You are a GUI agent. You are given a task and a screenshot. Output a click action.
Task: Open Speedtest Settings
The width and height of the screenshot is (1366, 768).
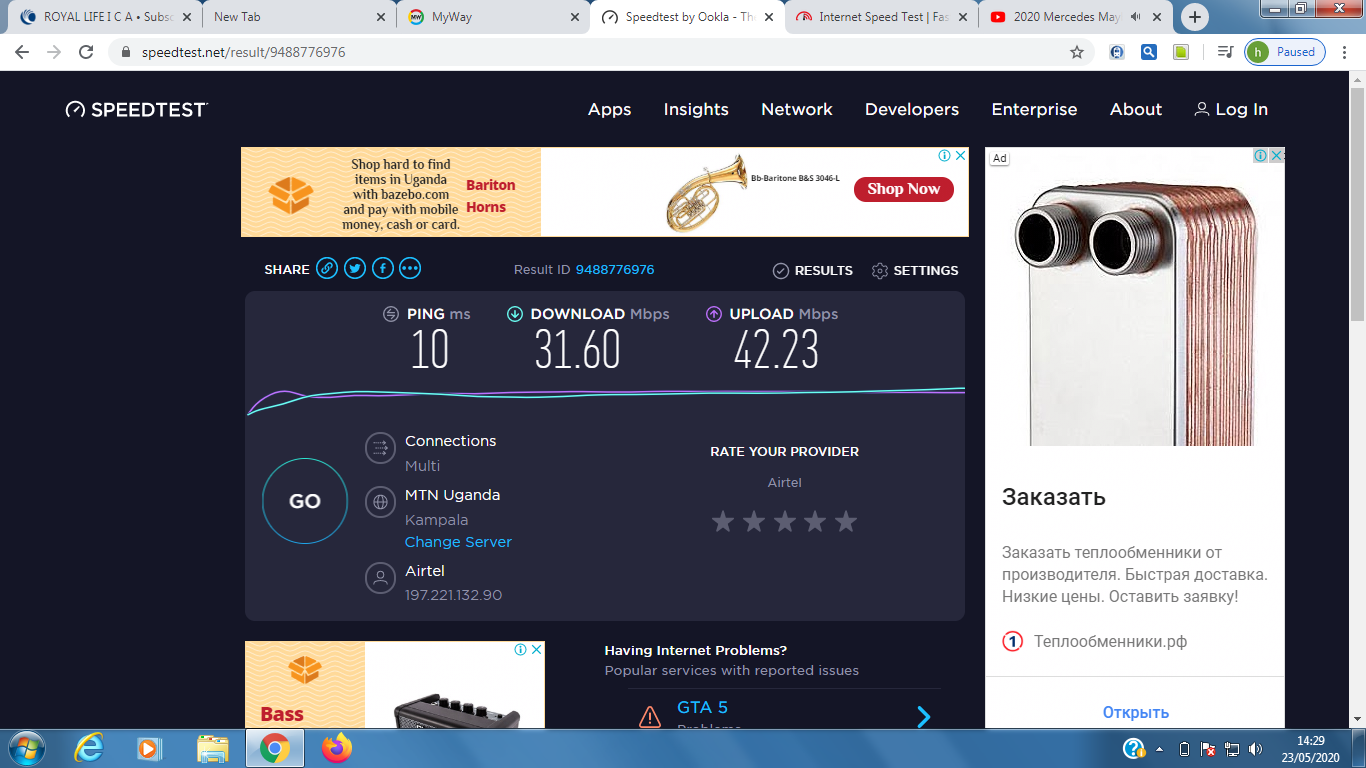tap(915, 271)
